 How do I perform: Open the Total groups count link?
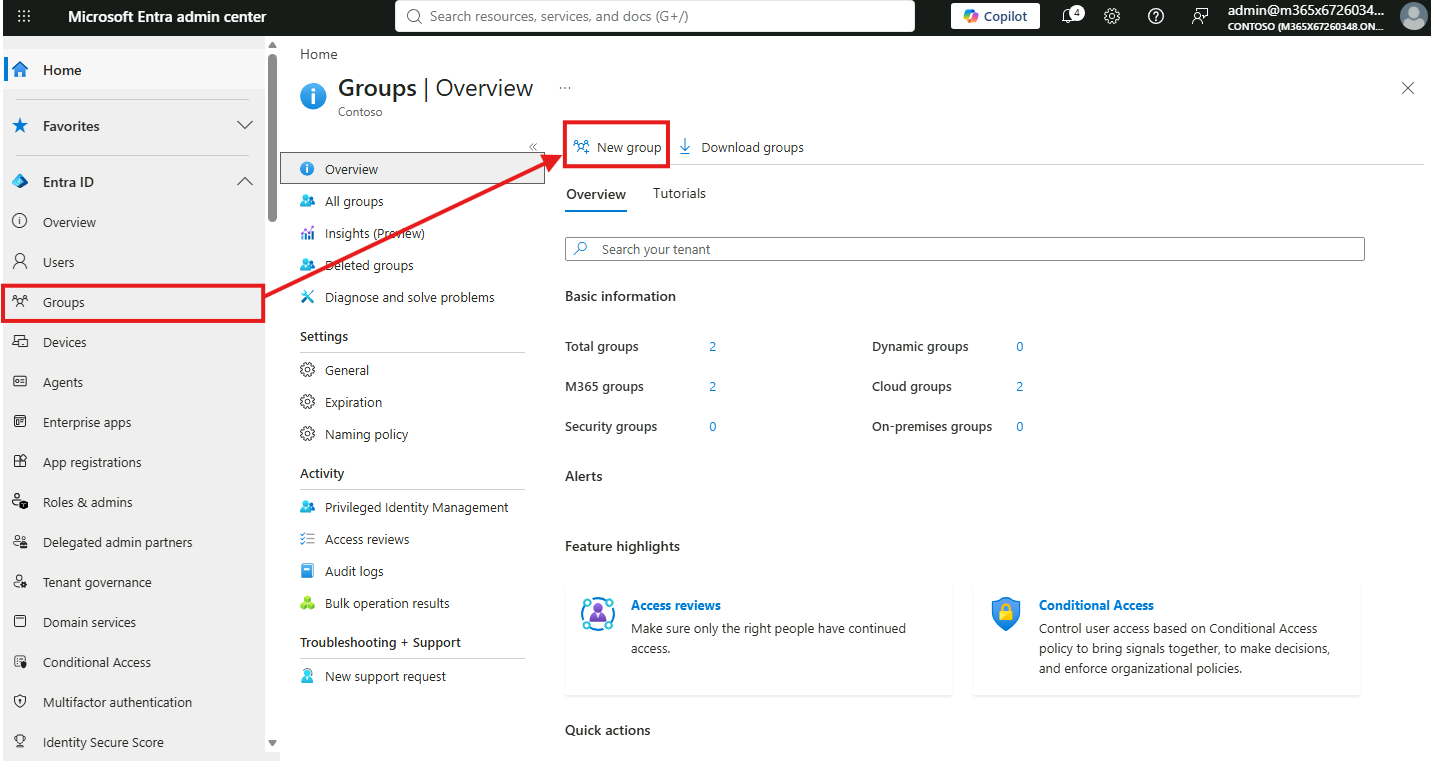click(x=713, y=347)
